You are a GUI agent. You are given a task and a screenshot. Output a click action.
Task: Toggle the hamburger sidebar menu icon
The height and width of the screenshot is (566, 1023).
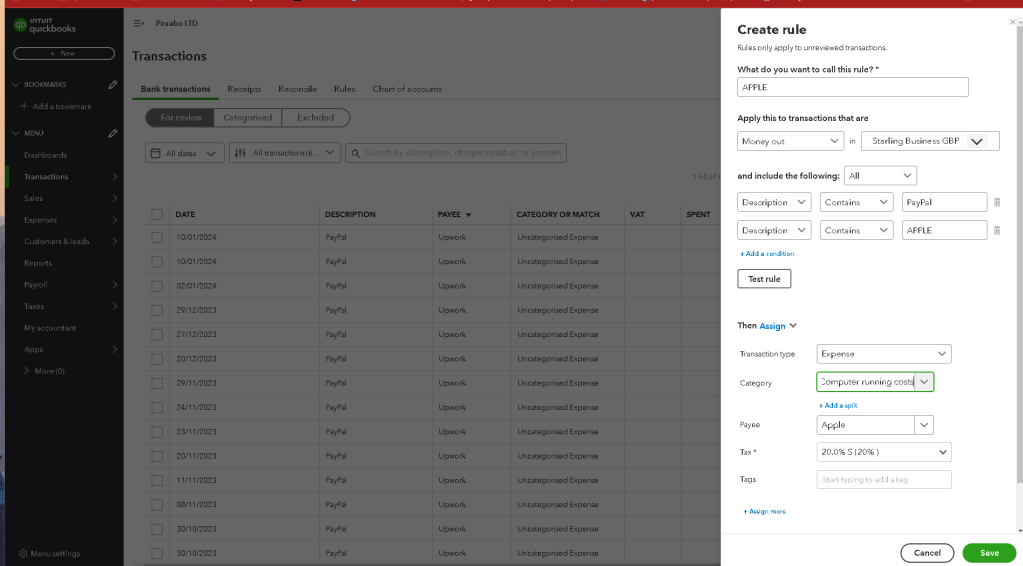(x=138, y=23)
